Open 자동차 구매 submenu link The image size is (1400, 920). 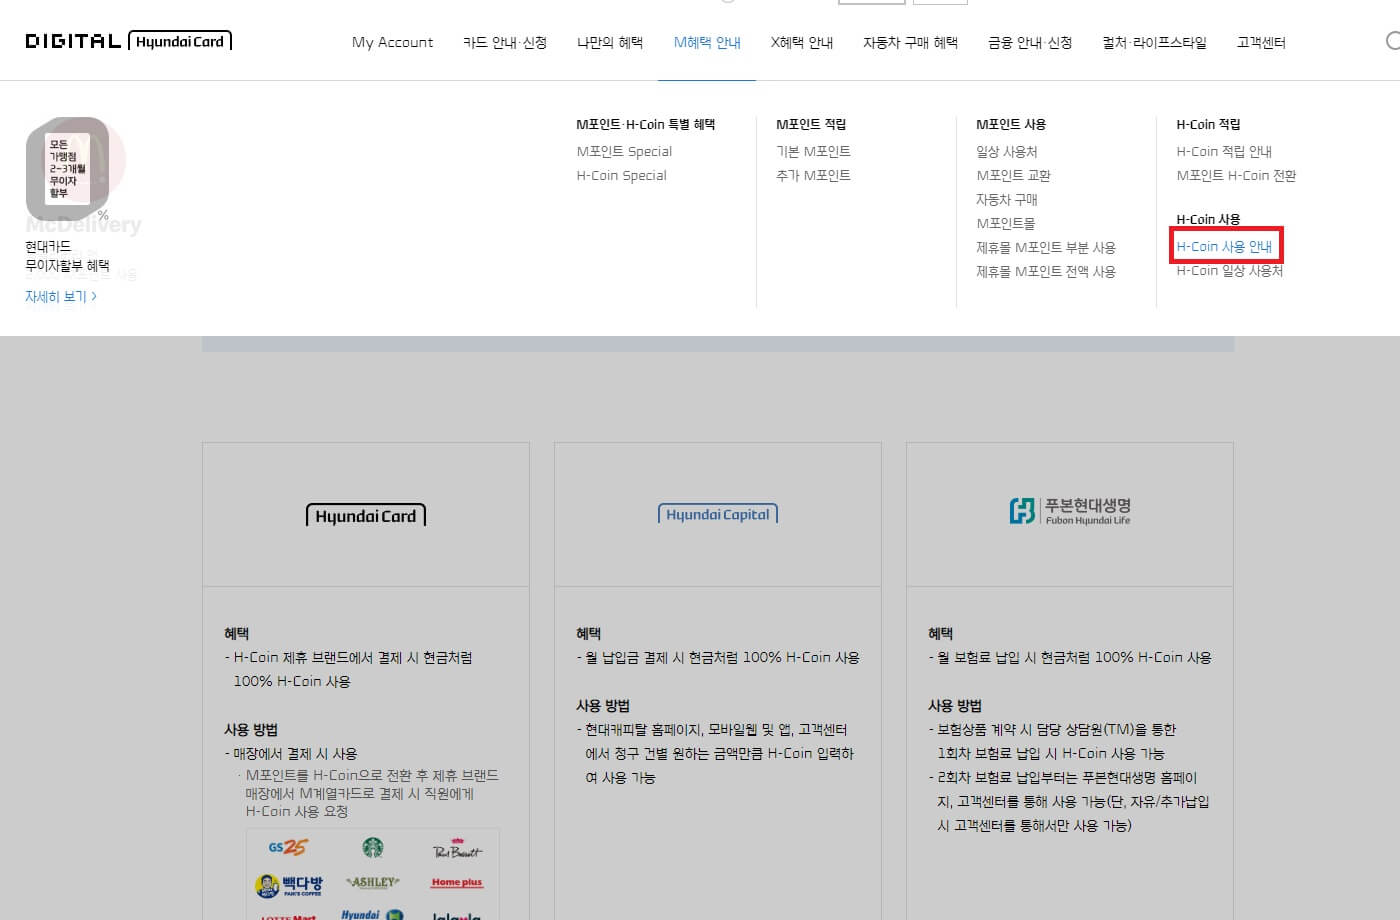coord(1007,199)
